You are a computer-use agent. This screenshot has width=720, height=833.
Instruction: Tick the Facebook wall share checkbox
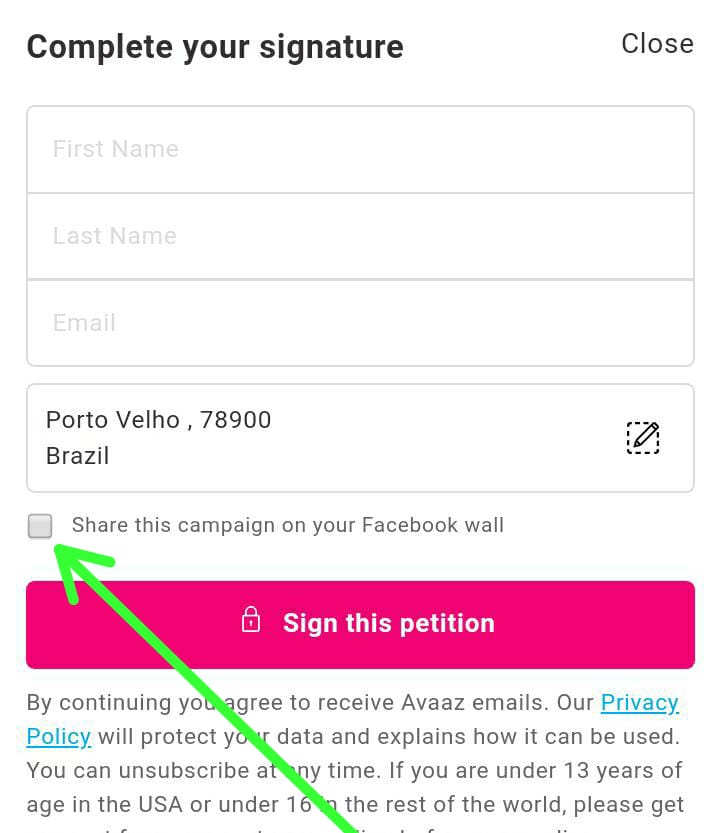(40, 526)
